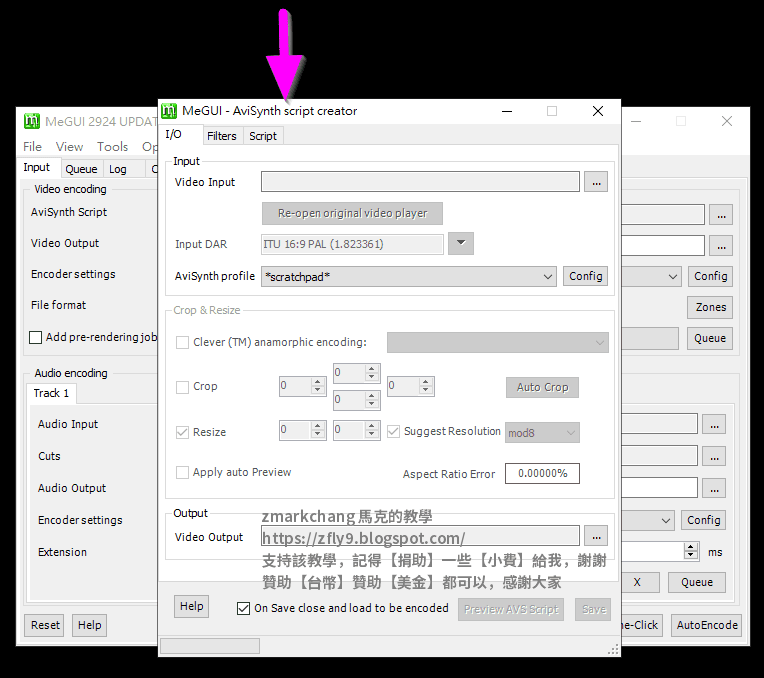Toggle the Resize checkbox

pyautogui.click(x=182, y=432)
